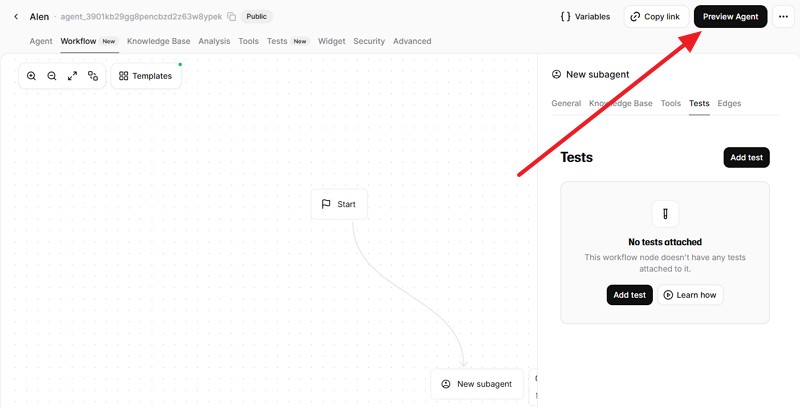
Task: Zoom in on the workflow canvas
Action: click(x=31, y=76)
